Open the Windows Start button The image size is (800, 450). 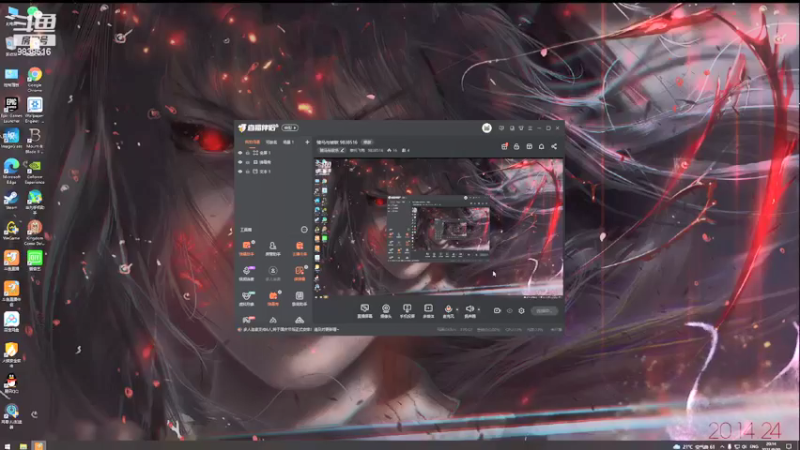pos(7,446)
